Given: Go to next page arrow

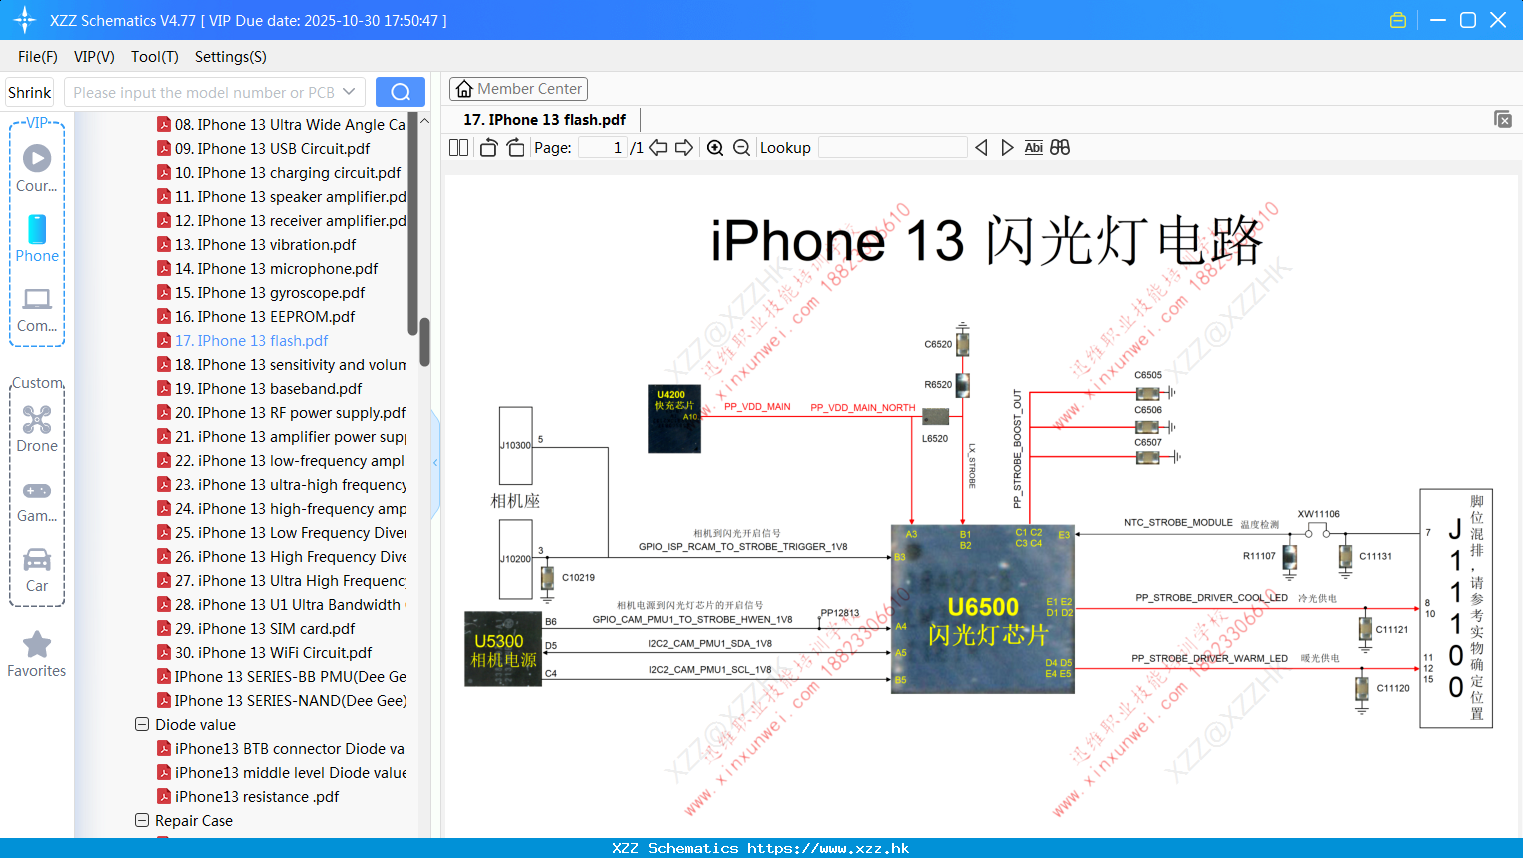Looking at the screenshot, I should [x=684, y=147].
